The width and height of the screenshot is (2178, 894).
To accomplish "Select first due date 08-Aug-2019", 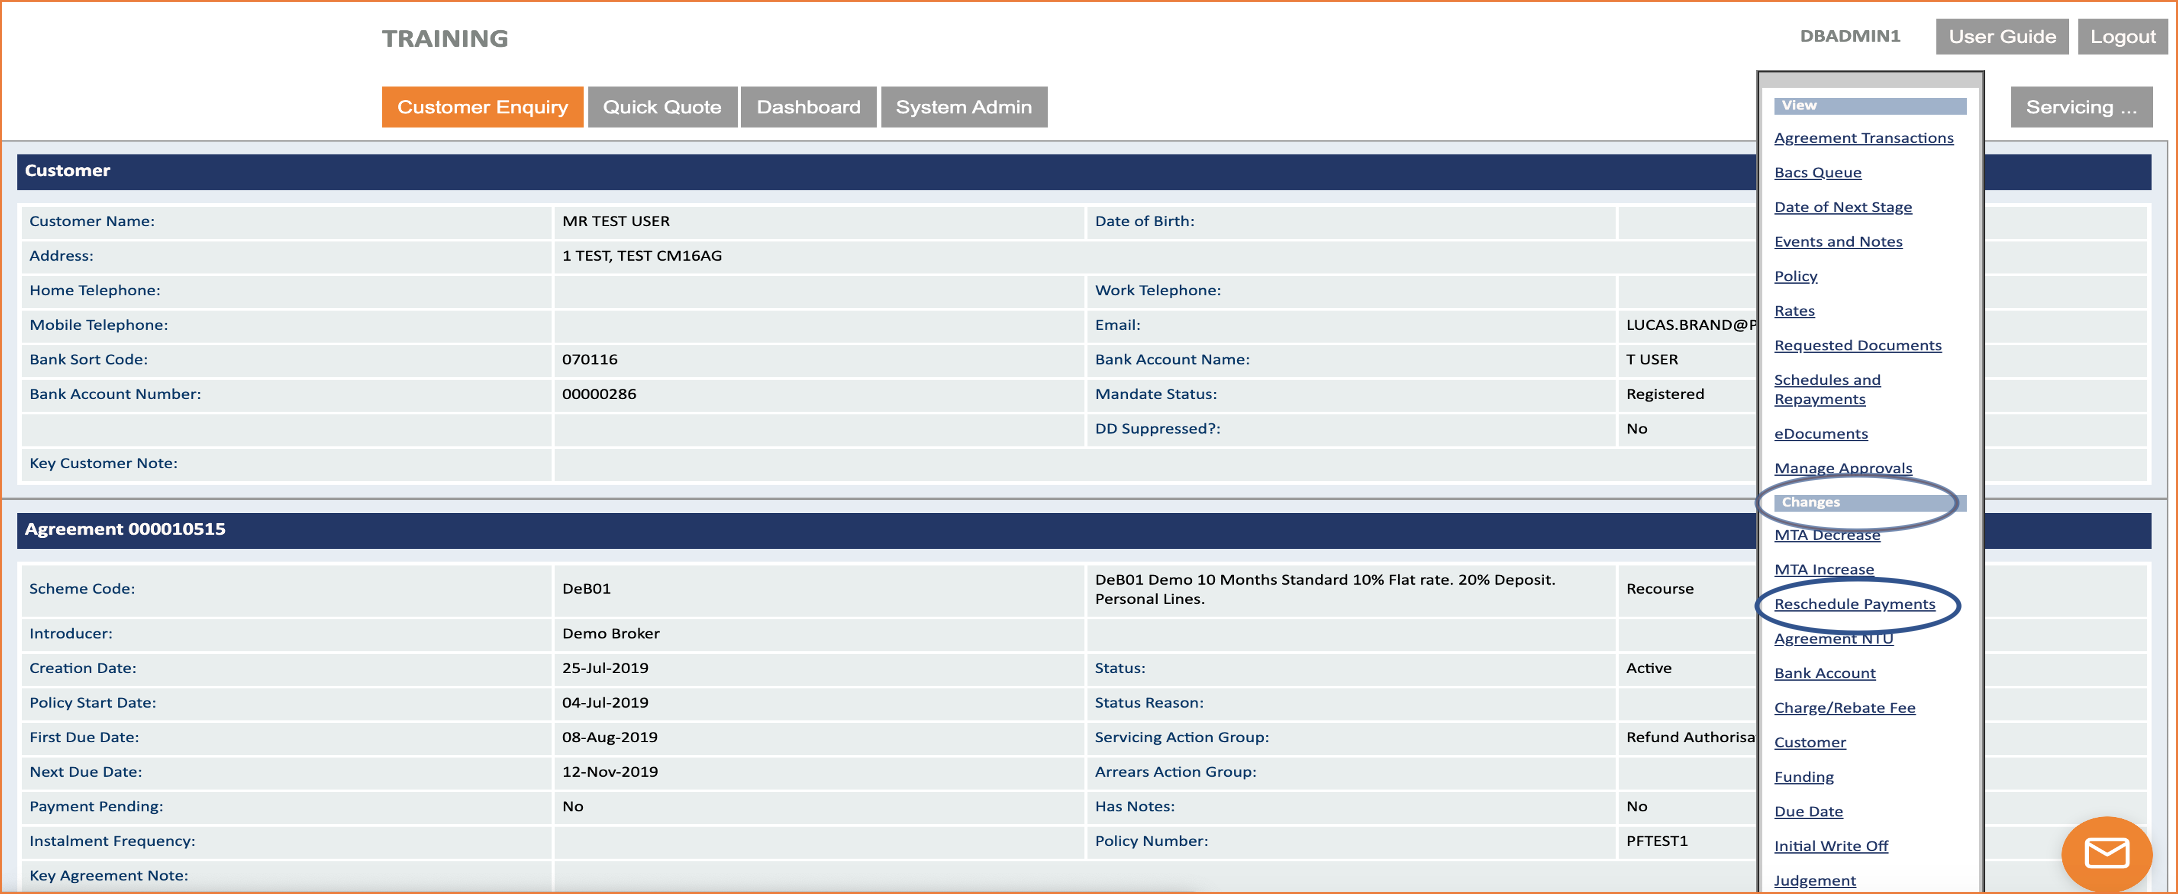I will (610, 737).
